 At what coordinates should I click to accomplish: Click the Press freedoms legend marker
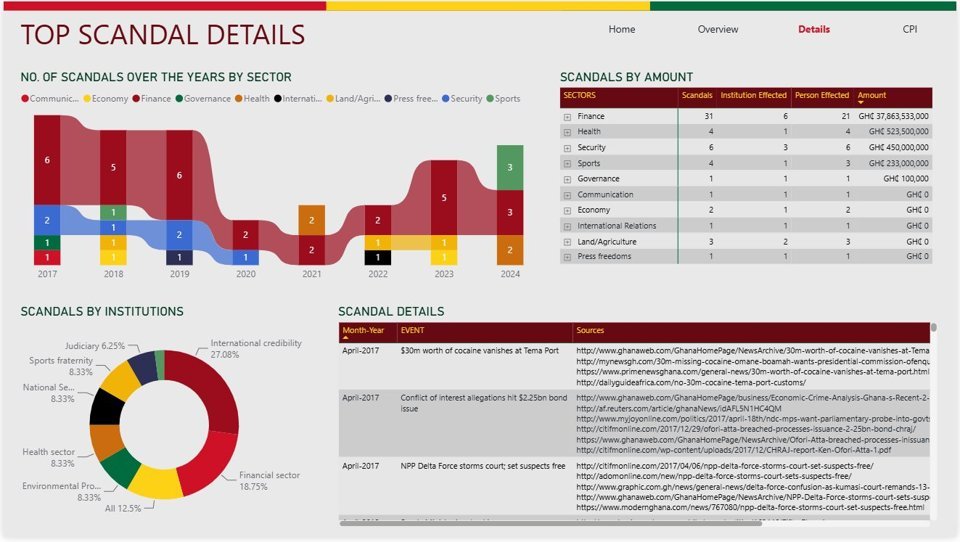coord(388,99)
